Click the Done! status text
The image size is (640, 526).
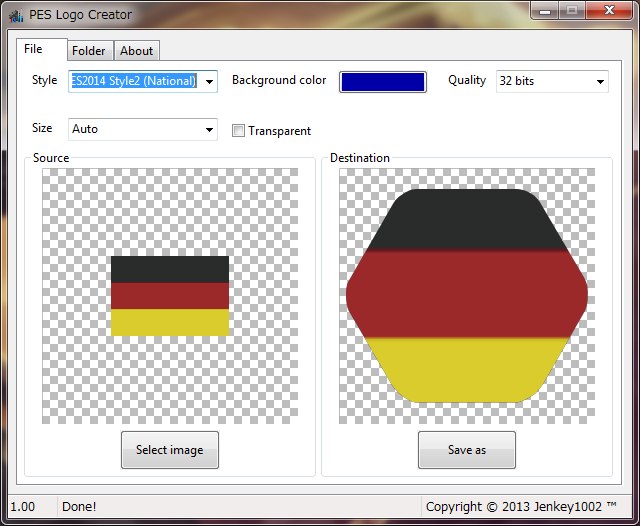(79, 506)
